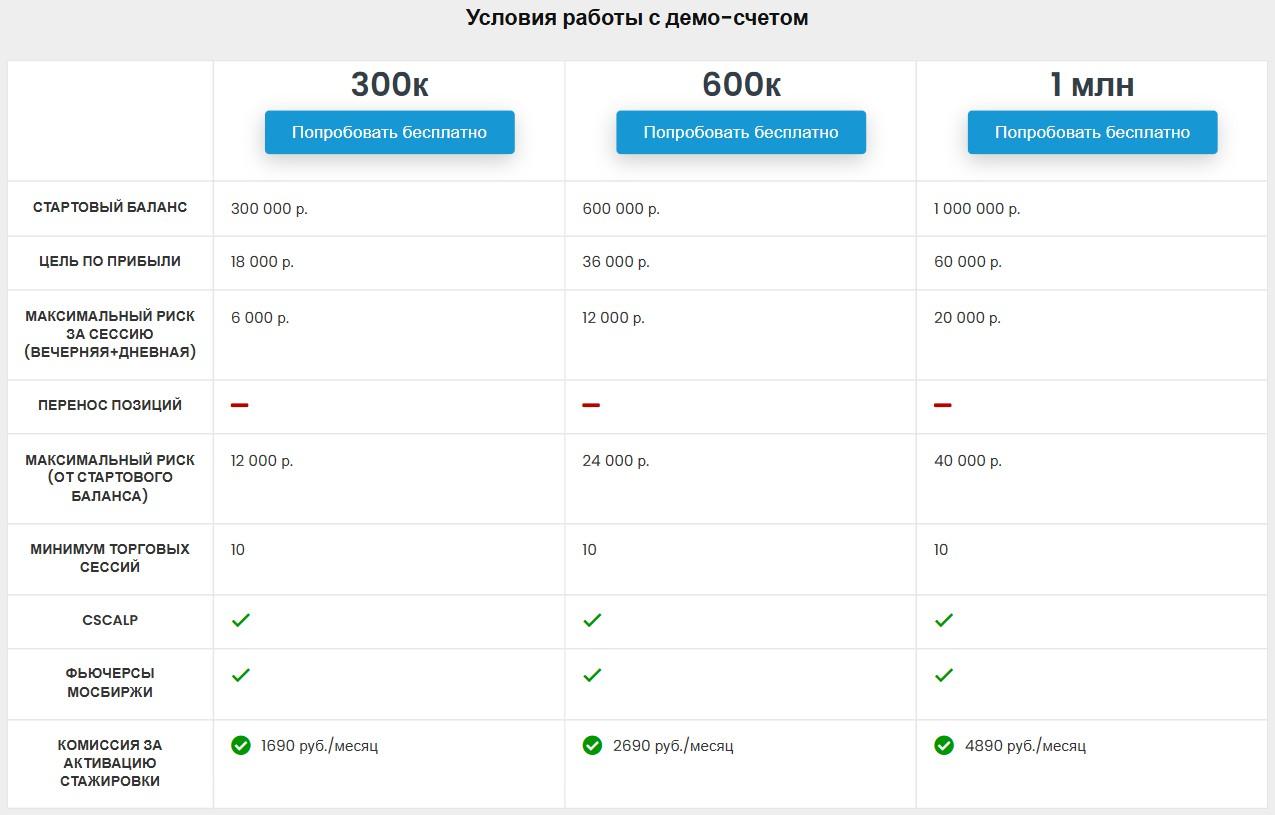Click 'Попробовать бесплатно' button under 300к
Image resolution: width=1275 pixels, height=815 pixels.
390,132
